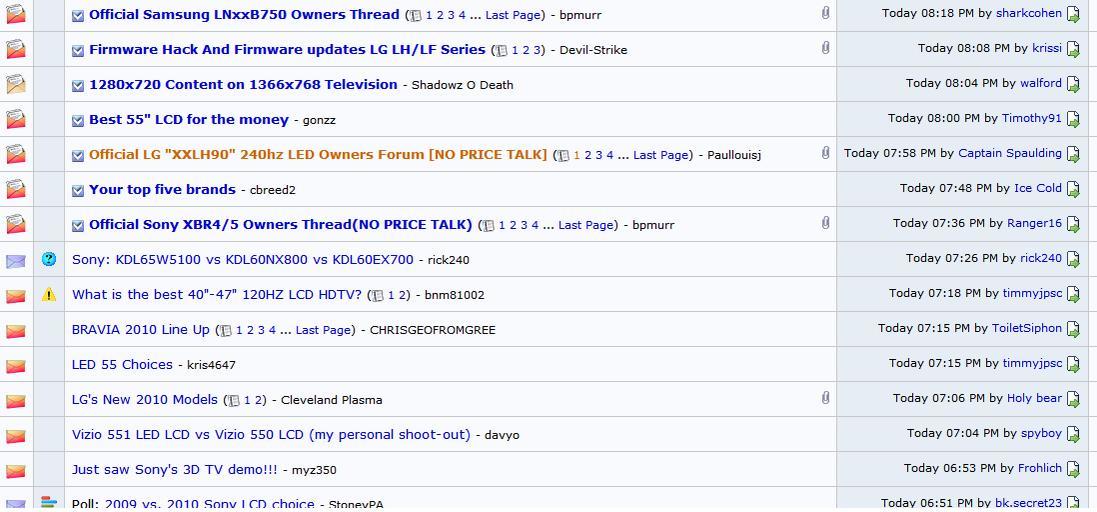The width and height of the screenshot is (1097, 512).
Task: Open last post by ToiletSiphon
Action: pyautogui.click(x=1073, y=329)
